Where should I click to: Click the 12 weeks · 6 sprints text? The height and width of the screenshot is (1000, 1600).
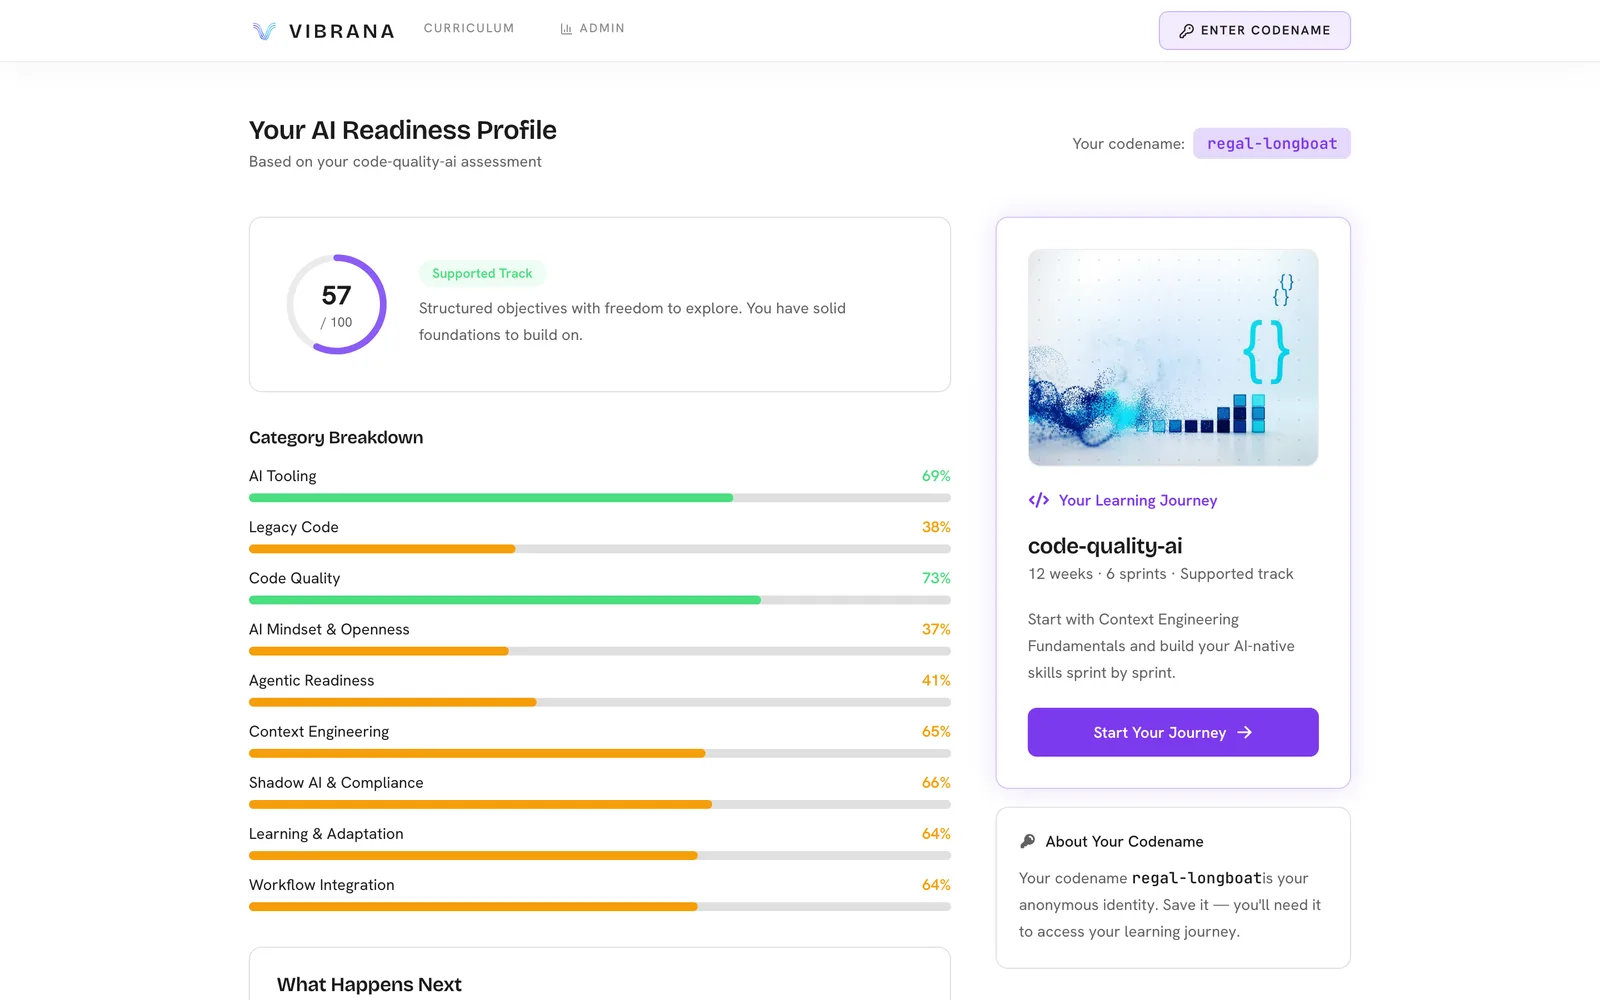pyautogui.click(x=1097, y=574)
